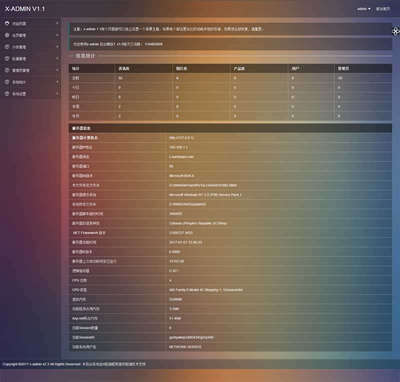
Task: Click the sixth sidebar menu item icon
Action: tap(7, 82)
